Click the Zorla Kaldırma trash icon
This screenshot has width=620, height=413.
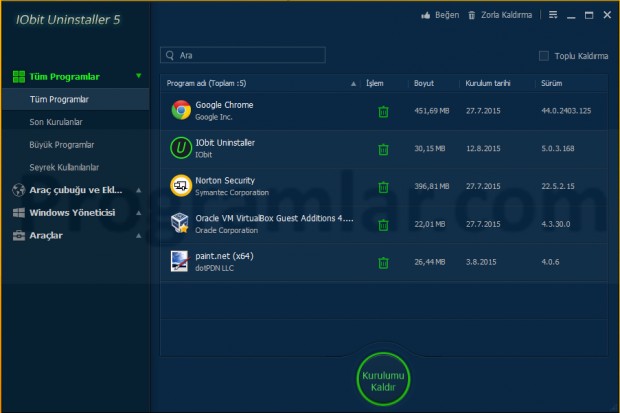tap(471, 15)
